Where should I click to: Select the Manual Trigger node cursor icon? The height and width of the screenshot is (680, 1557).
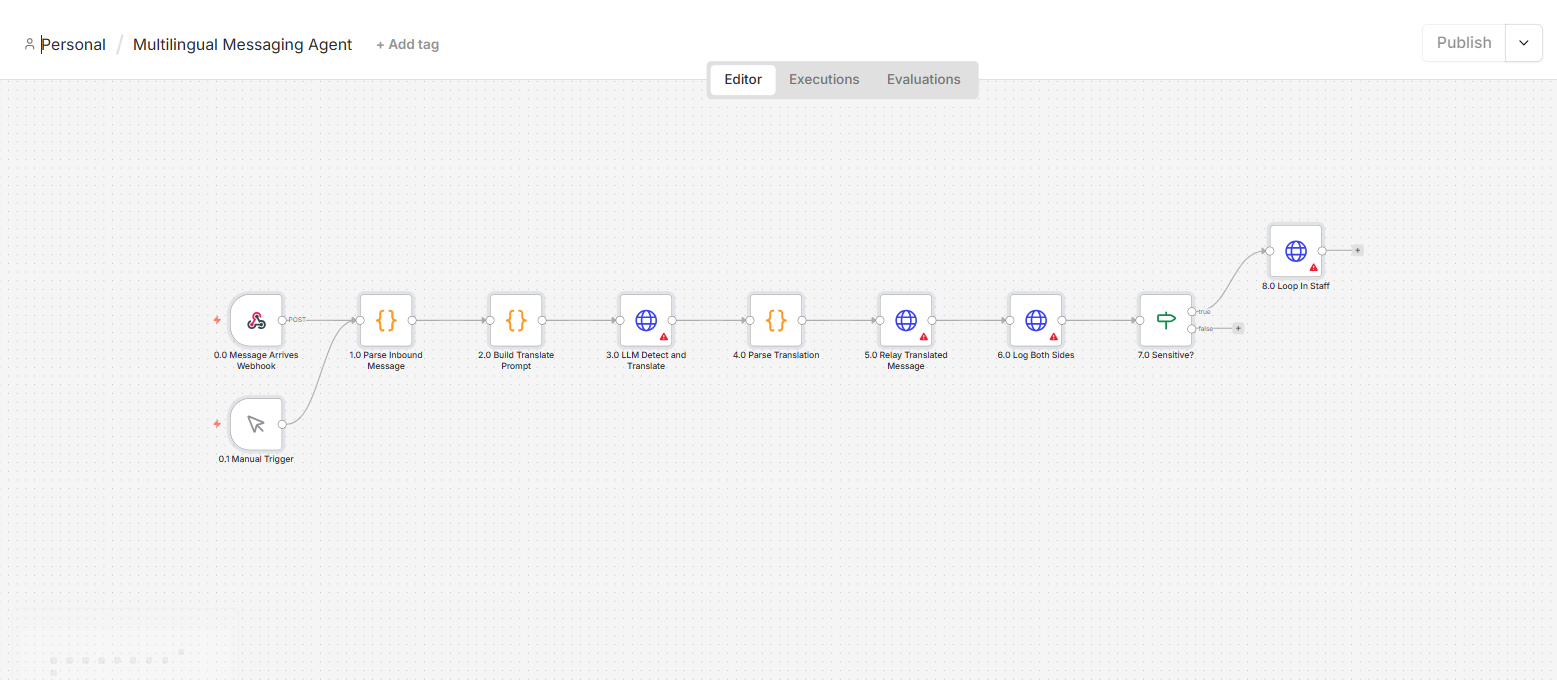pyautogui.click(x=256, y=424)
